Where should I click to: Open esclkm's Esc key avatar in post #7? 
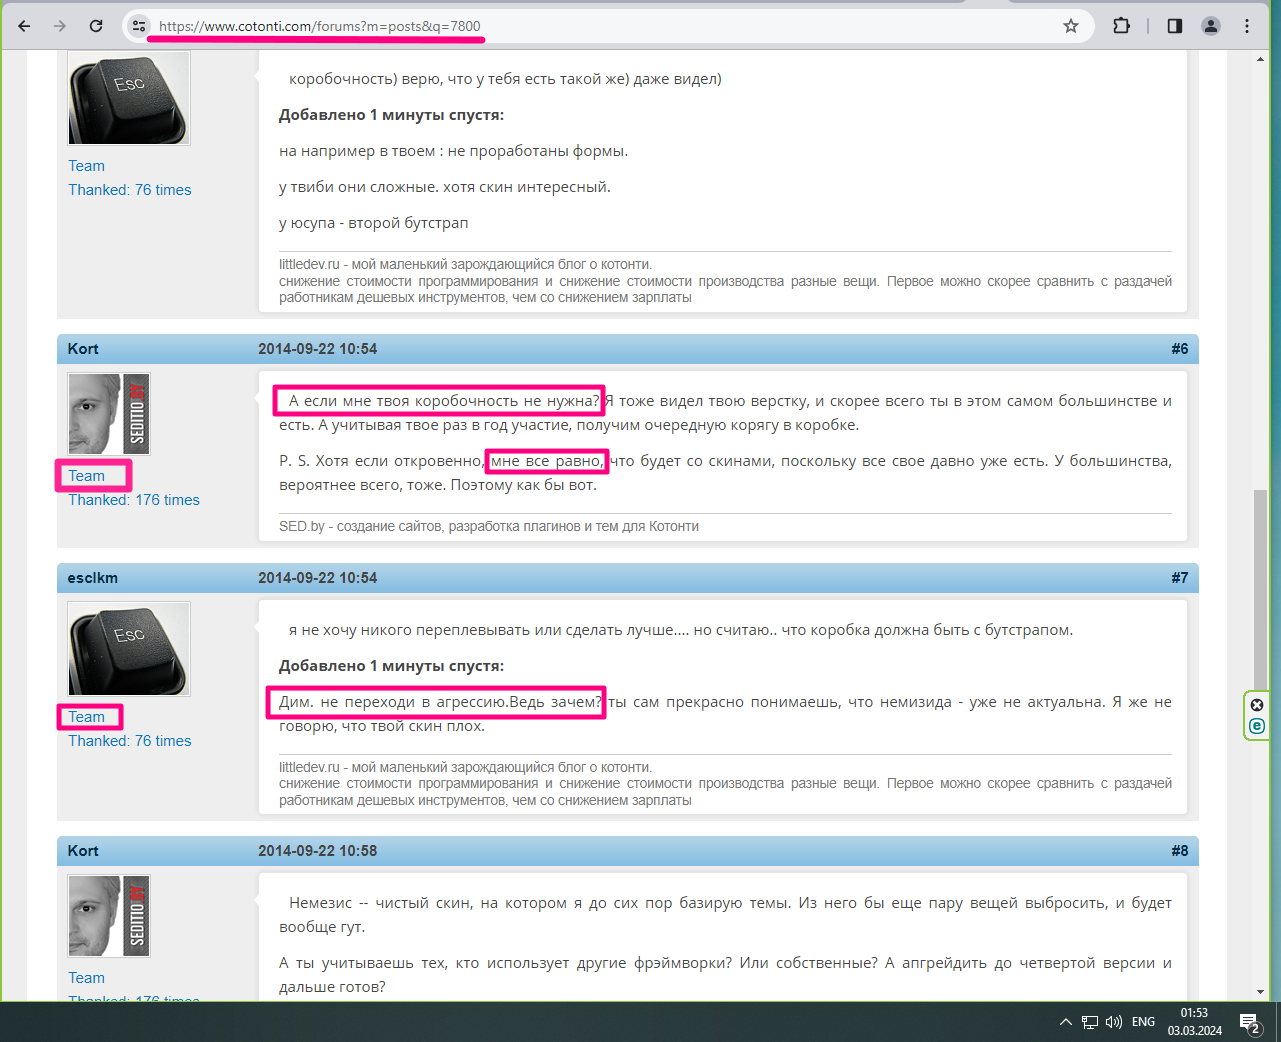coord(129,649)
